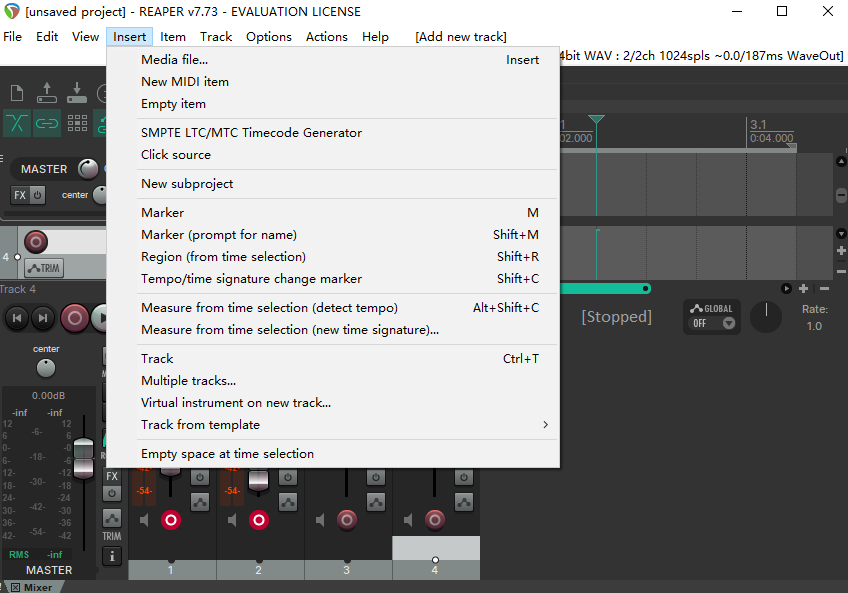Screen dimensions: 848x593
Task: Click the Save project toolbar icon
Action: pos(77,93)
